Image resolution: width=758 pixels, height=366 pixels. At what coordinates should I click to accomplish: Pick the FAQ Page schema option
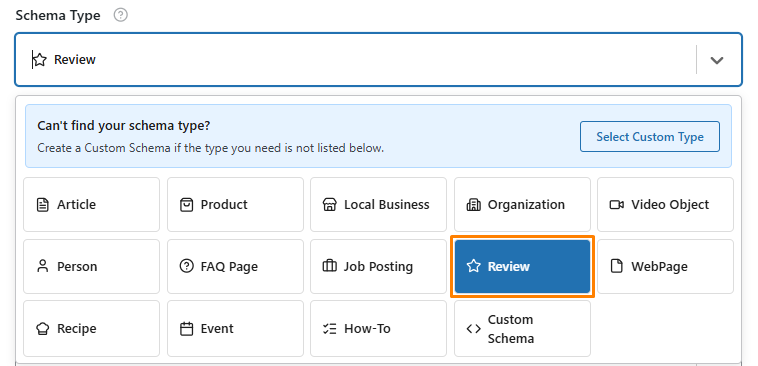[x=235, y=266]
